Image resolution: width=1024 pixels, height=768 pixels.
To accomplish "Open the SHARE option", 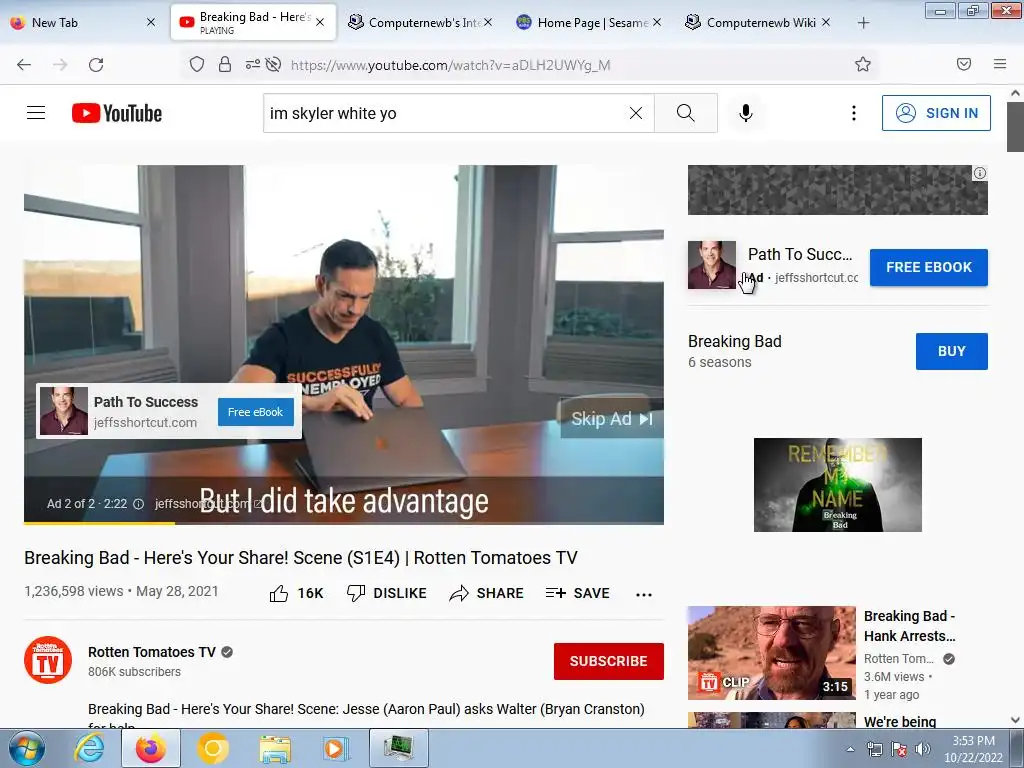I will [x=487, y=593].
